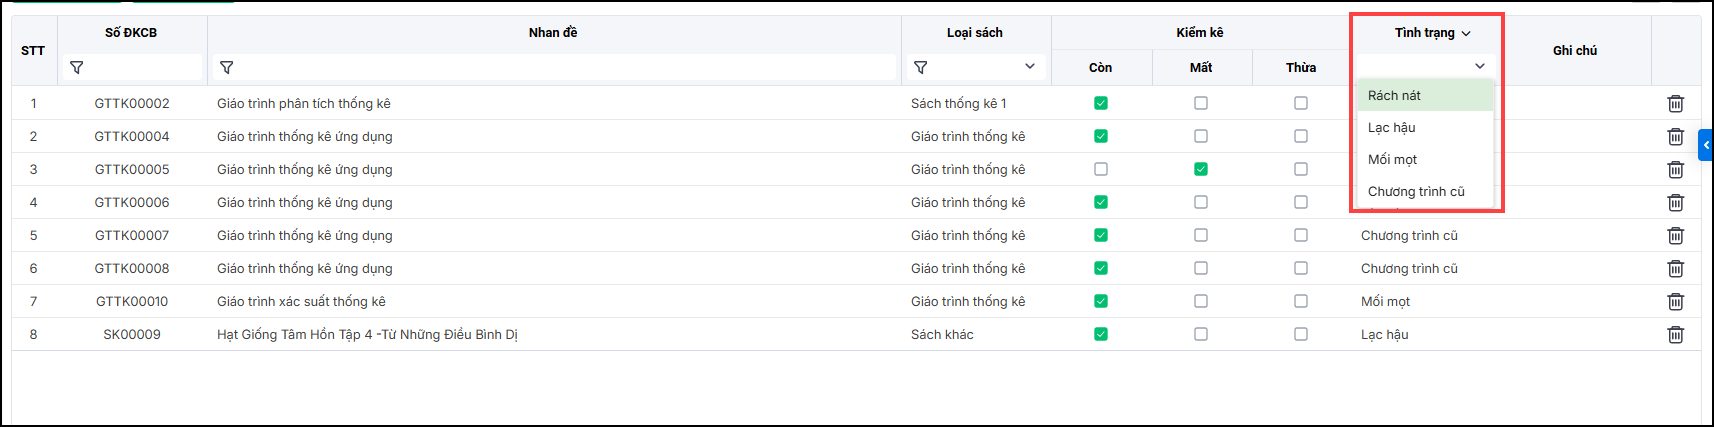Uncheck Mất checkbox for GTTK00005
This screenshot has height=427, width=1714.
point(1201,169)
